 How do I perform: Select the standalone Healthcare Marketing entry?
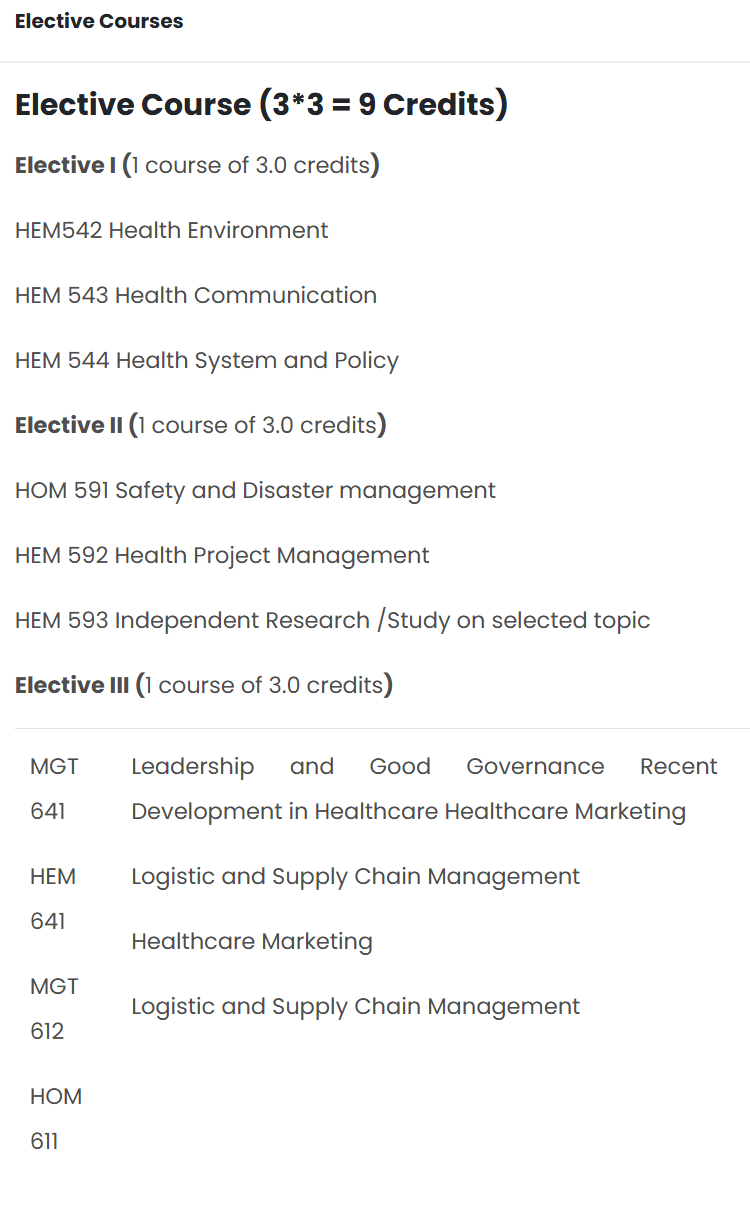(x=252, y=942)
